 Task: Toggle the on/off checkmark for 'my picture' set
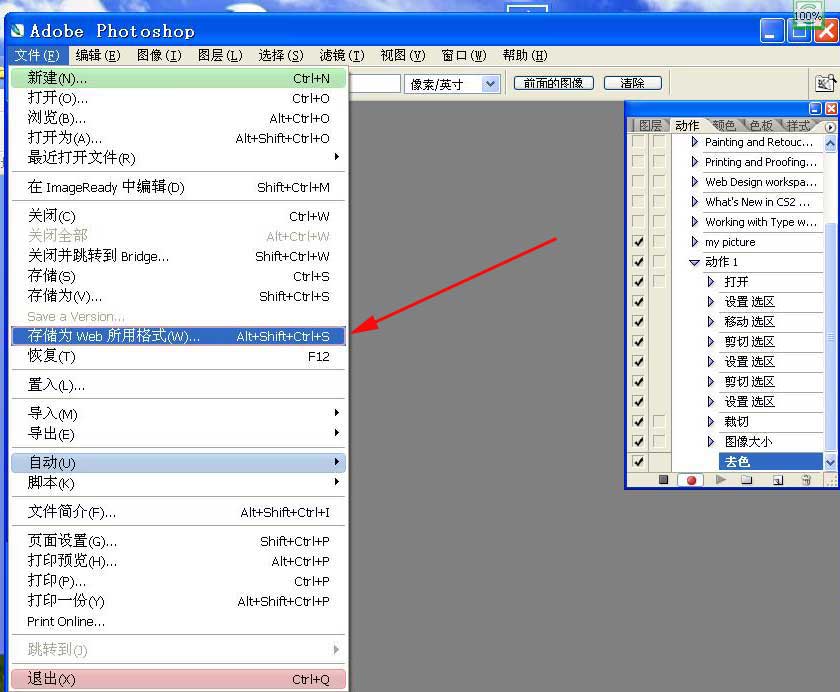coord(638,242)
